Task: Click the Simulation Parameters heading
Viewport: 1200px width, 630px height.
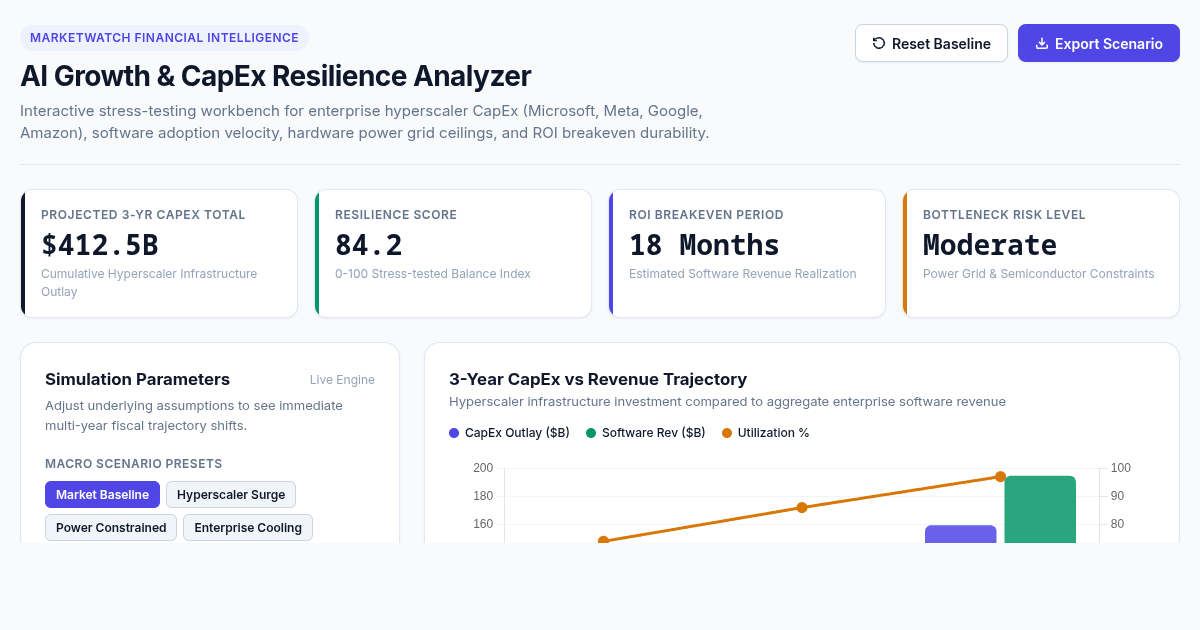Action: (137, 379)
